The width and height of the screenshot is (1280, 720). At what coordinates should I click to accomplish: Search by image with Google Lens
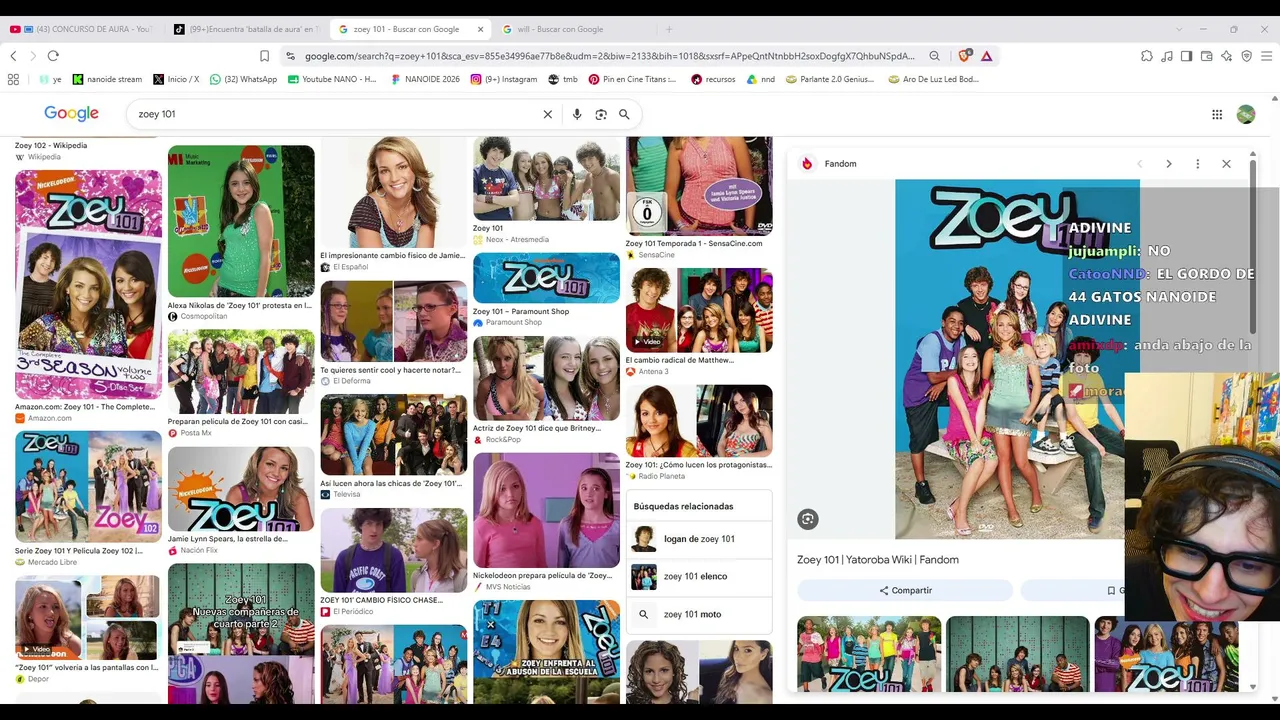click(601, 114)
